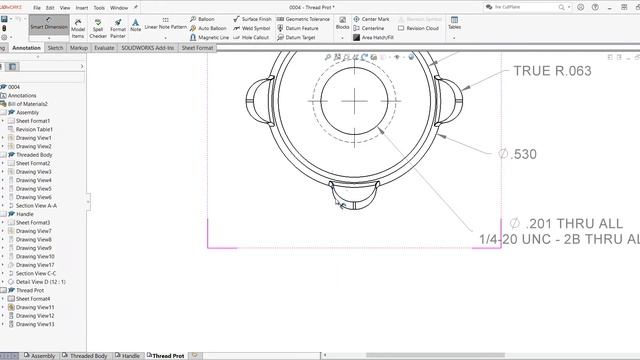
Task: Open the Window menu
Action: click(119, 8)
